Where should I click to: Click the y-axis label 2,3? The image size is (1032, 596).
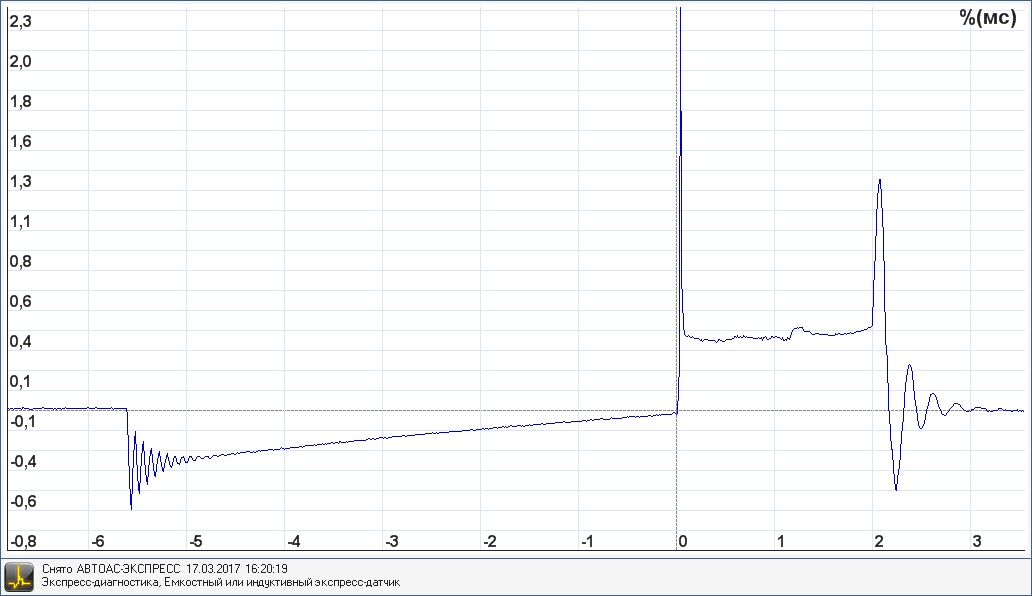[x=20, y=22]
